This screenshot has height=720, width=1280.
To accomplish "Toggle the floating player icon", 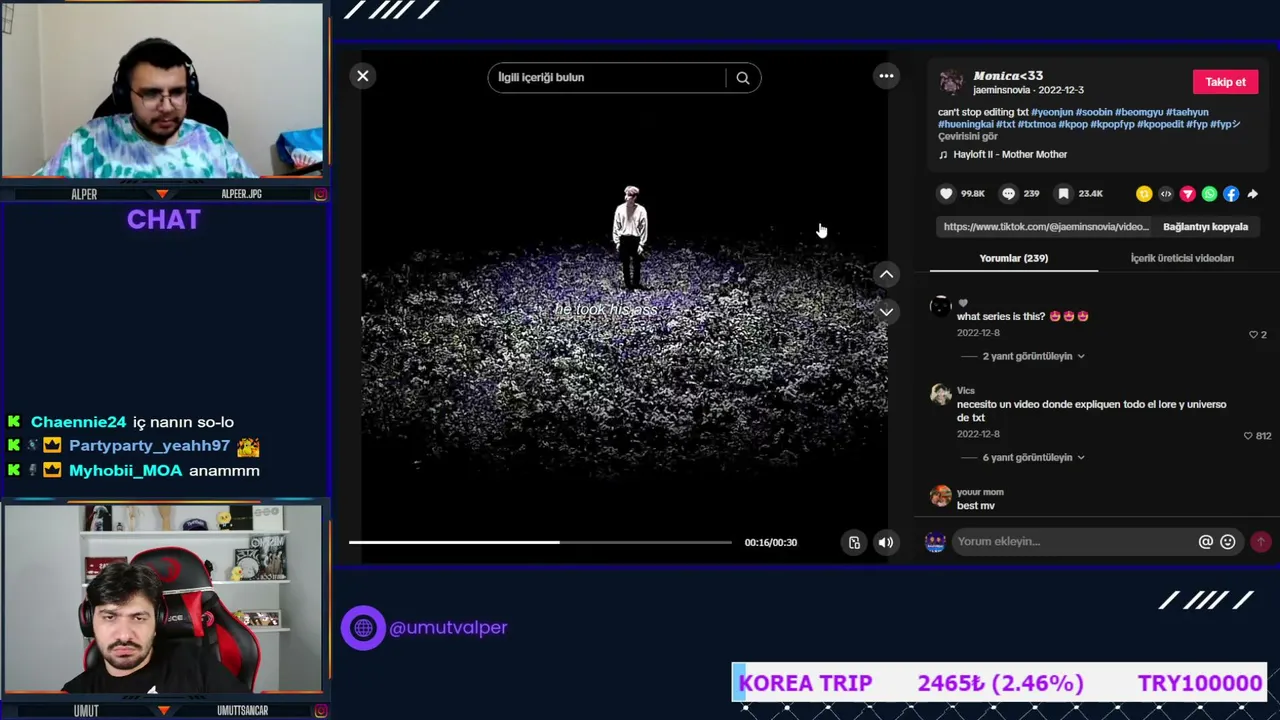I will coord(854,543).
